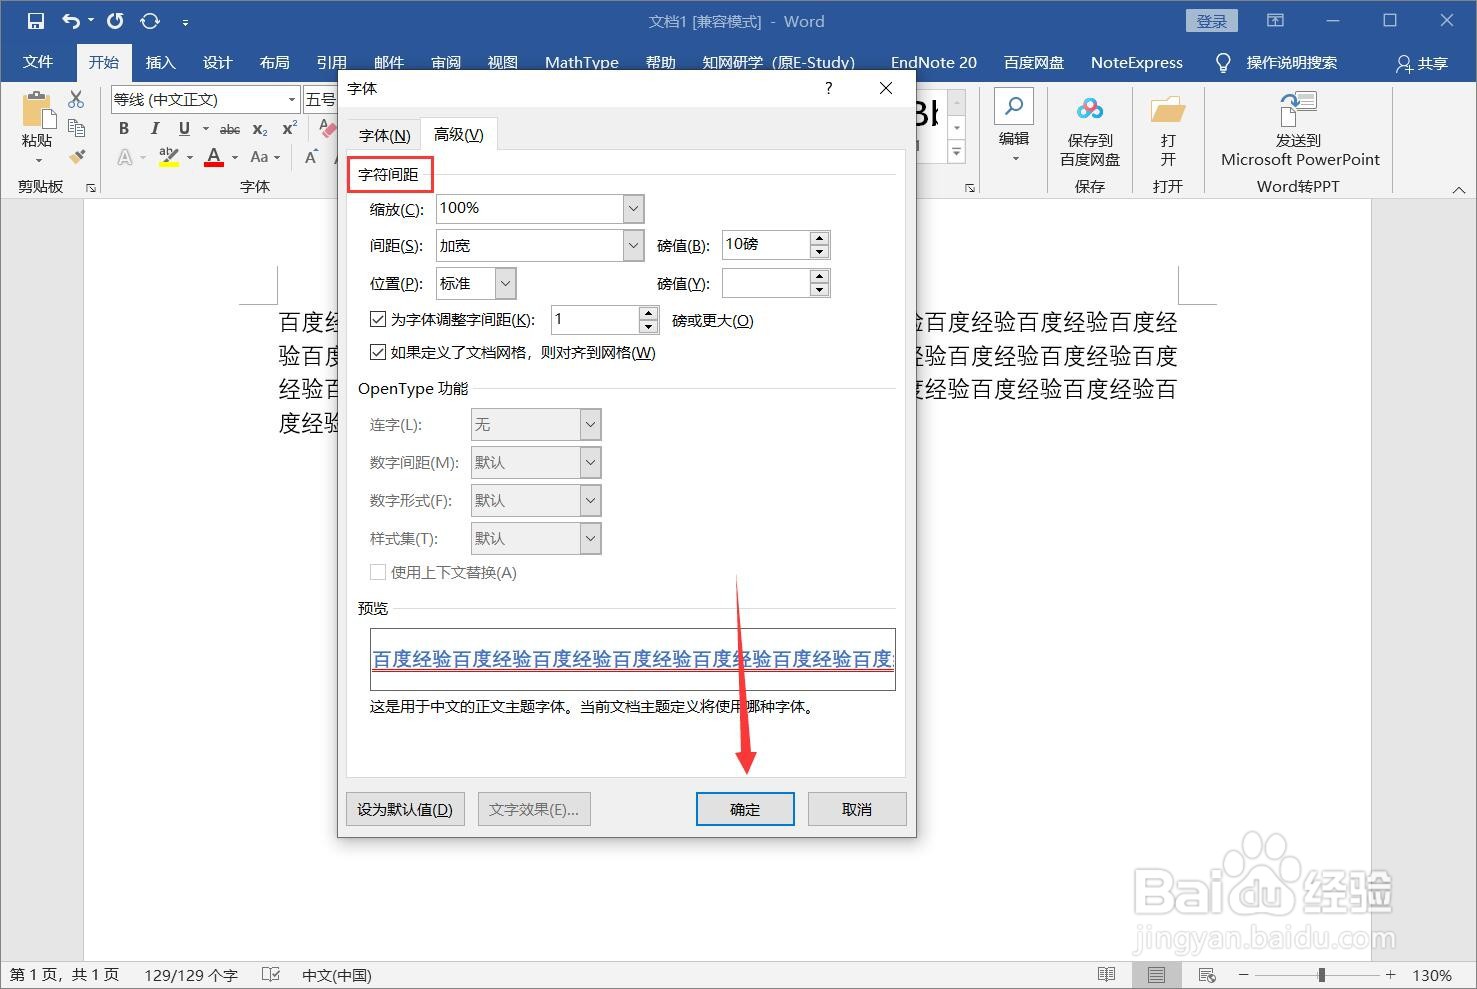Uncheck 为字体调整字间距 option
The width and height of the screenshot is (1477, 989).
378,318
